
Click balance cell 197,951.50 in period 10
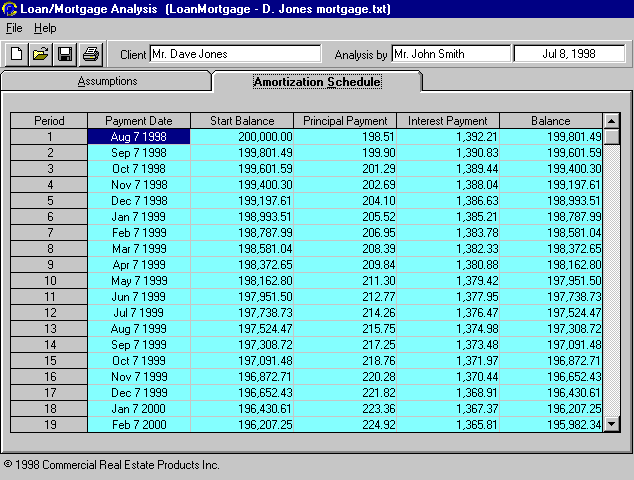tap(551, 281)
